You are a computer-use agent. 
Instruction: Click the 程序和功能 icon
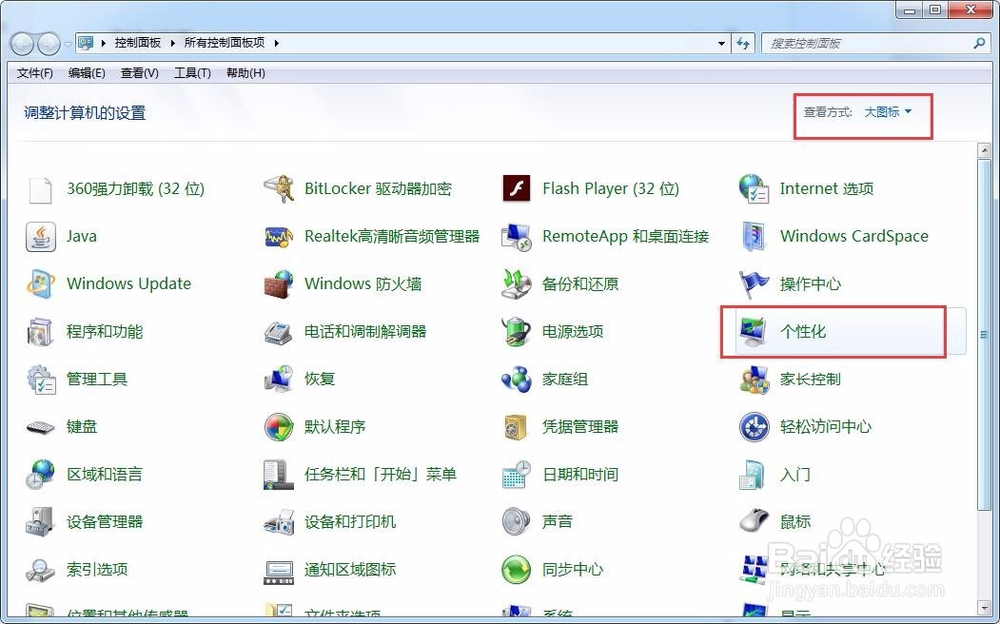41,332
